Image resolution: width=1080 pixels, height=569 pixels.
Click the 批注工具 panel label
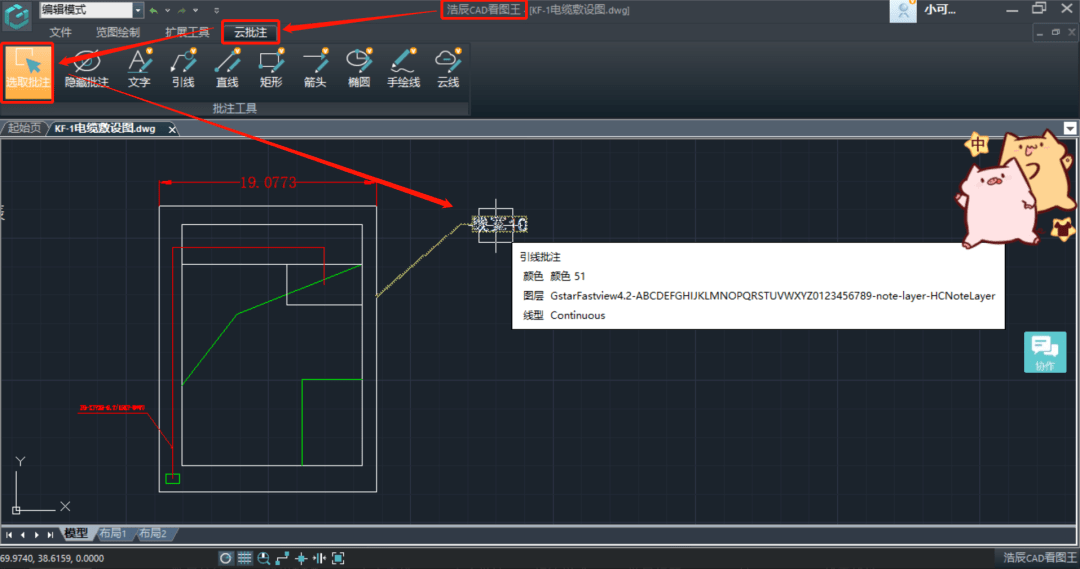[x=235, y=108]
